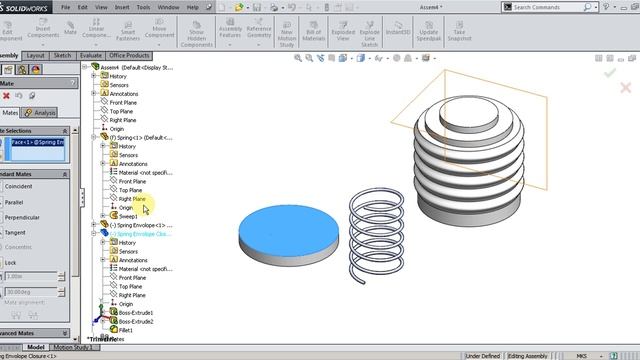Viewport: 640px width, 360px height.
Task: Click the Section View icon
Action: pos(331,58)
